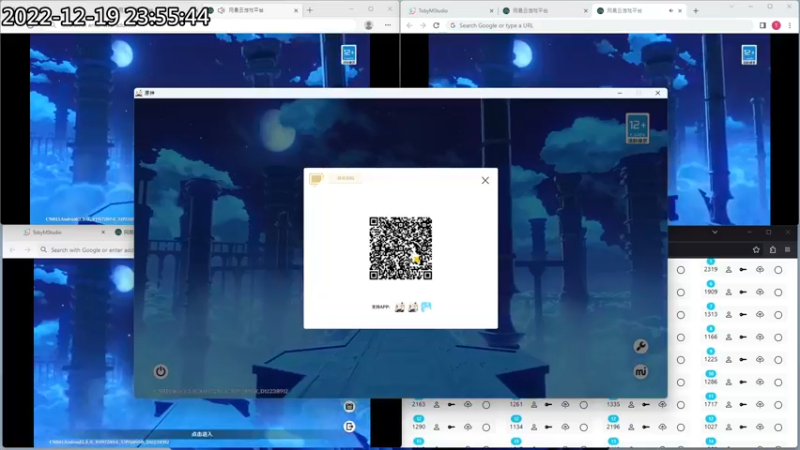Click the yellow chat icon in dialog header

tap(316, 179)
